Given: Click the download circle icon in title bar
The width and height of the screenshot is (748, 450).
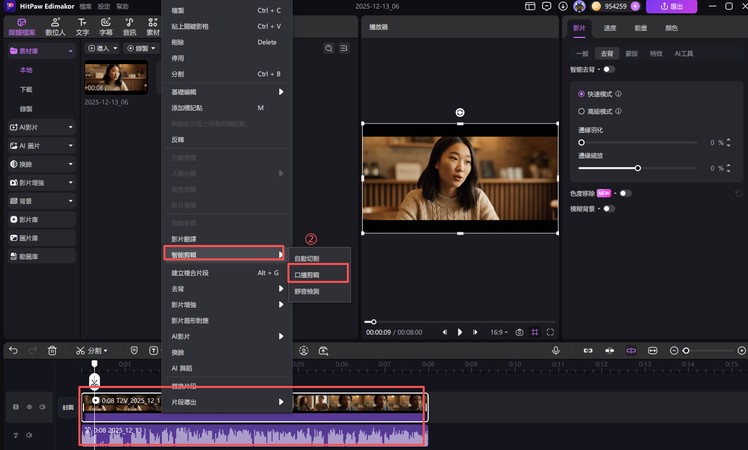Looking at the screenshot, I should tap(563, 6).
